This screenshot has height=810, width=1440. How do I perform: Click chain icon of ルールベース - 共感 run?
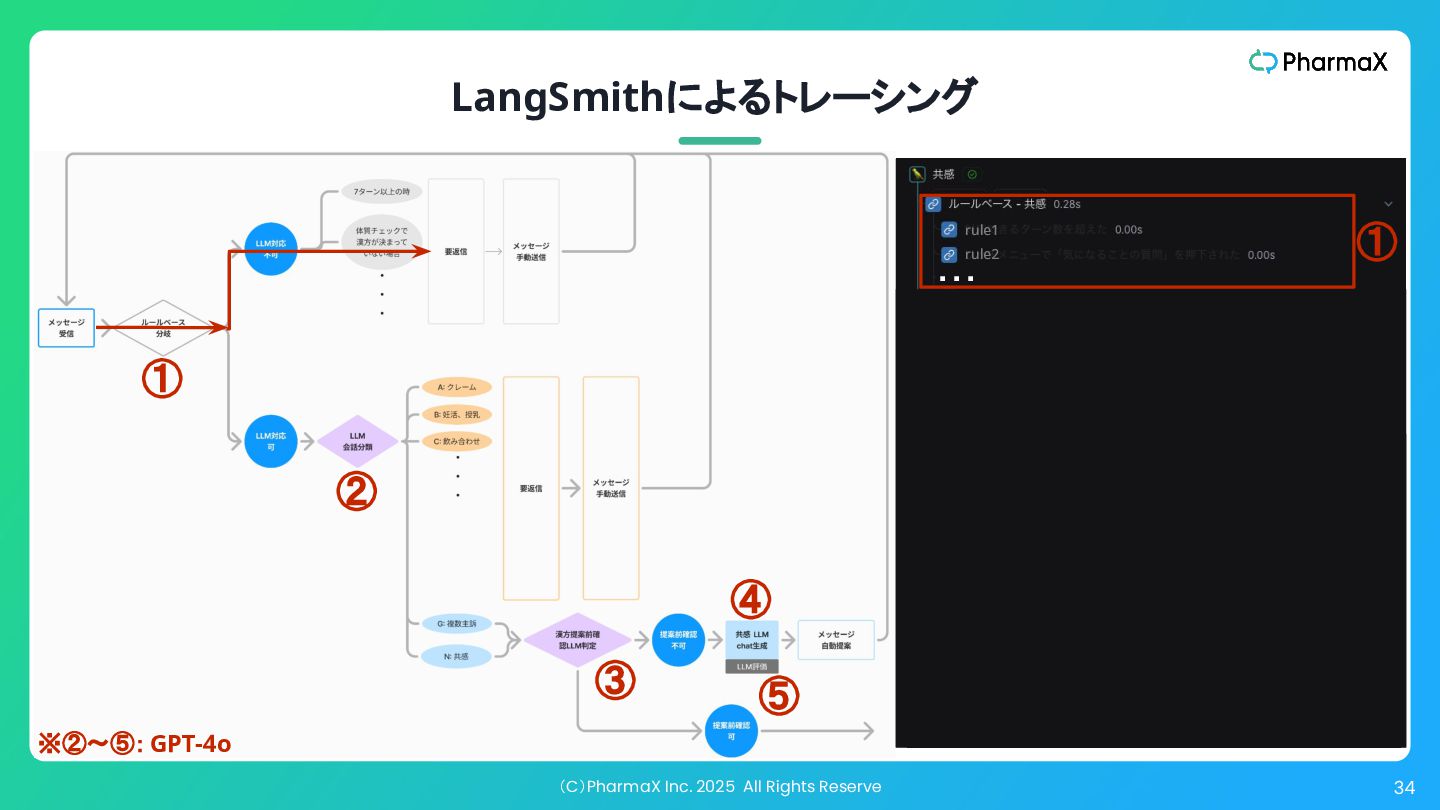(x=933, y=204)
